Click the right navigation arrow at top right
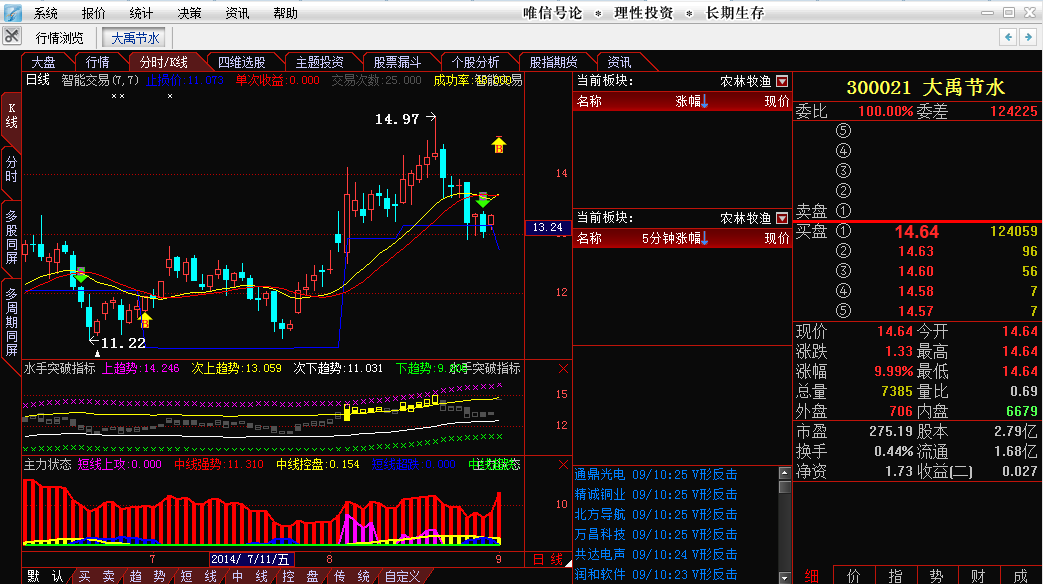This screenshot has width=1043, height=584. click(x=1027, y=37)
